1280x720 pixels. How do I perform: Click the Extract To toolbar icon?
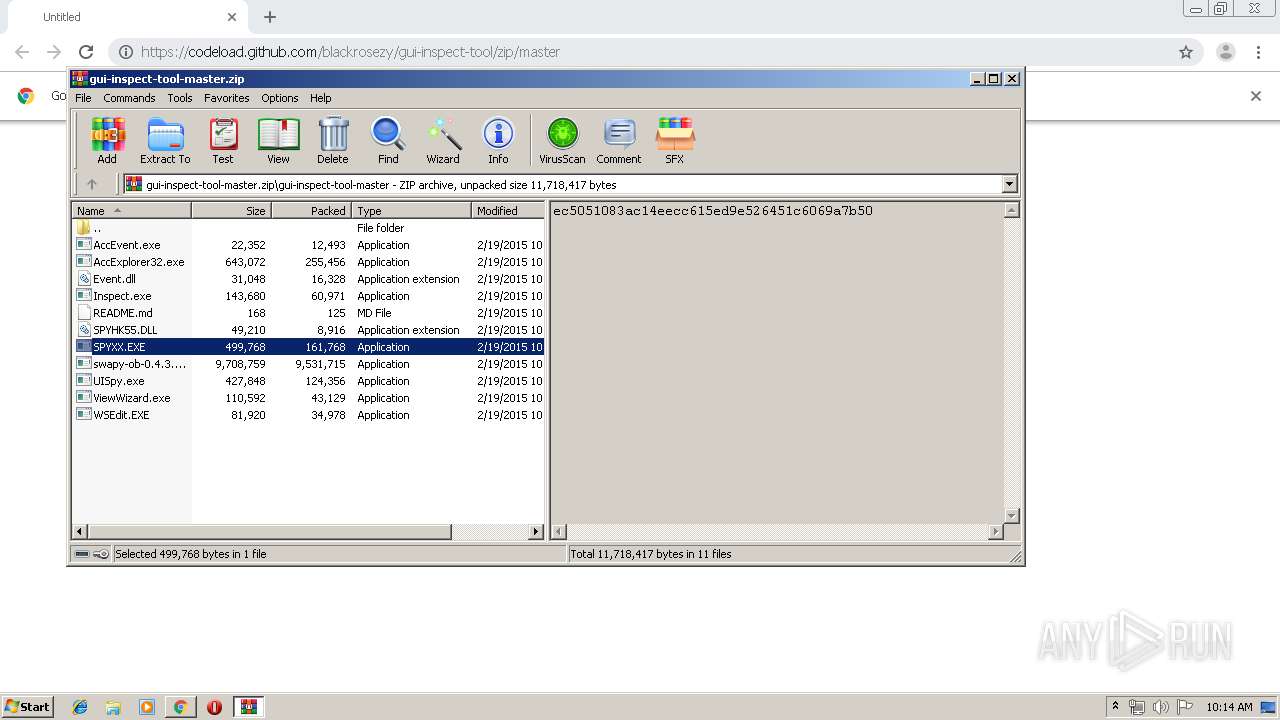click(165, 140)
